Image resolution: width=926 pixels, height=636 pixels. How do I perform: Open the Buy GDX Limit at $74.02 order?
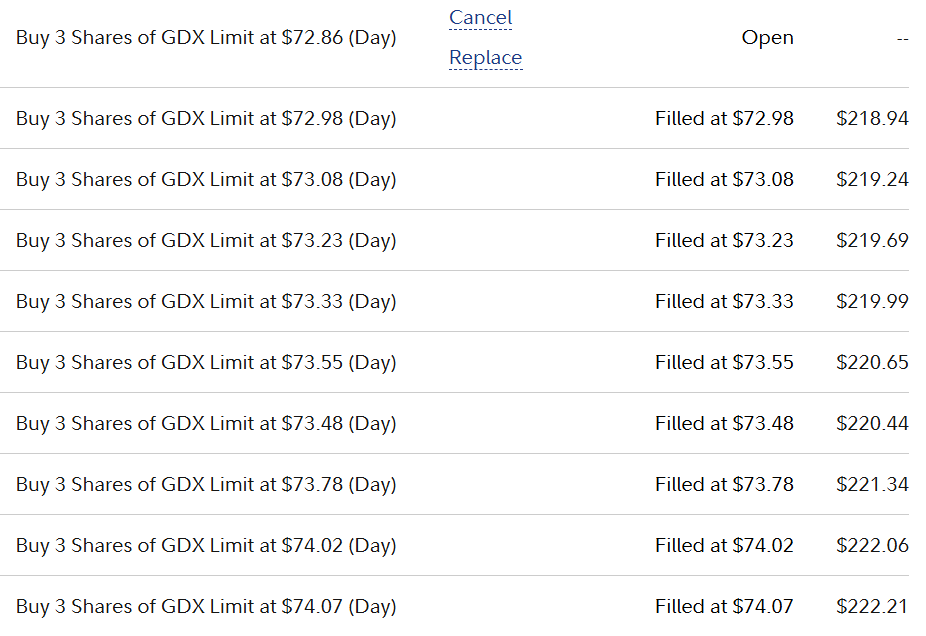(x=206, y=546)
